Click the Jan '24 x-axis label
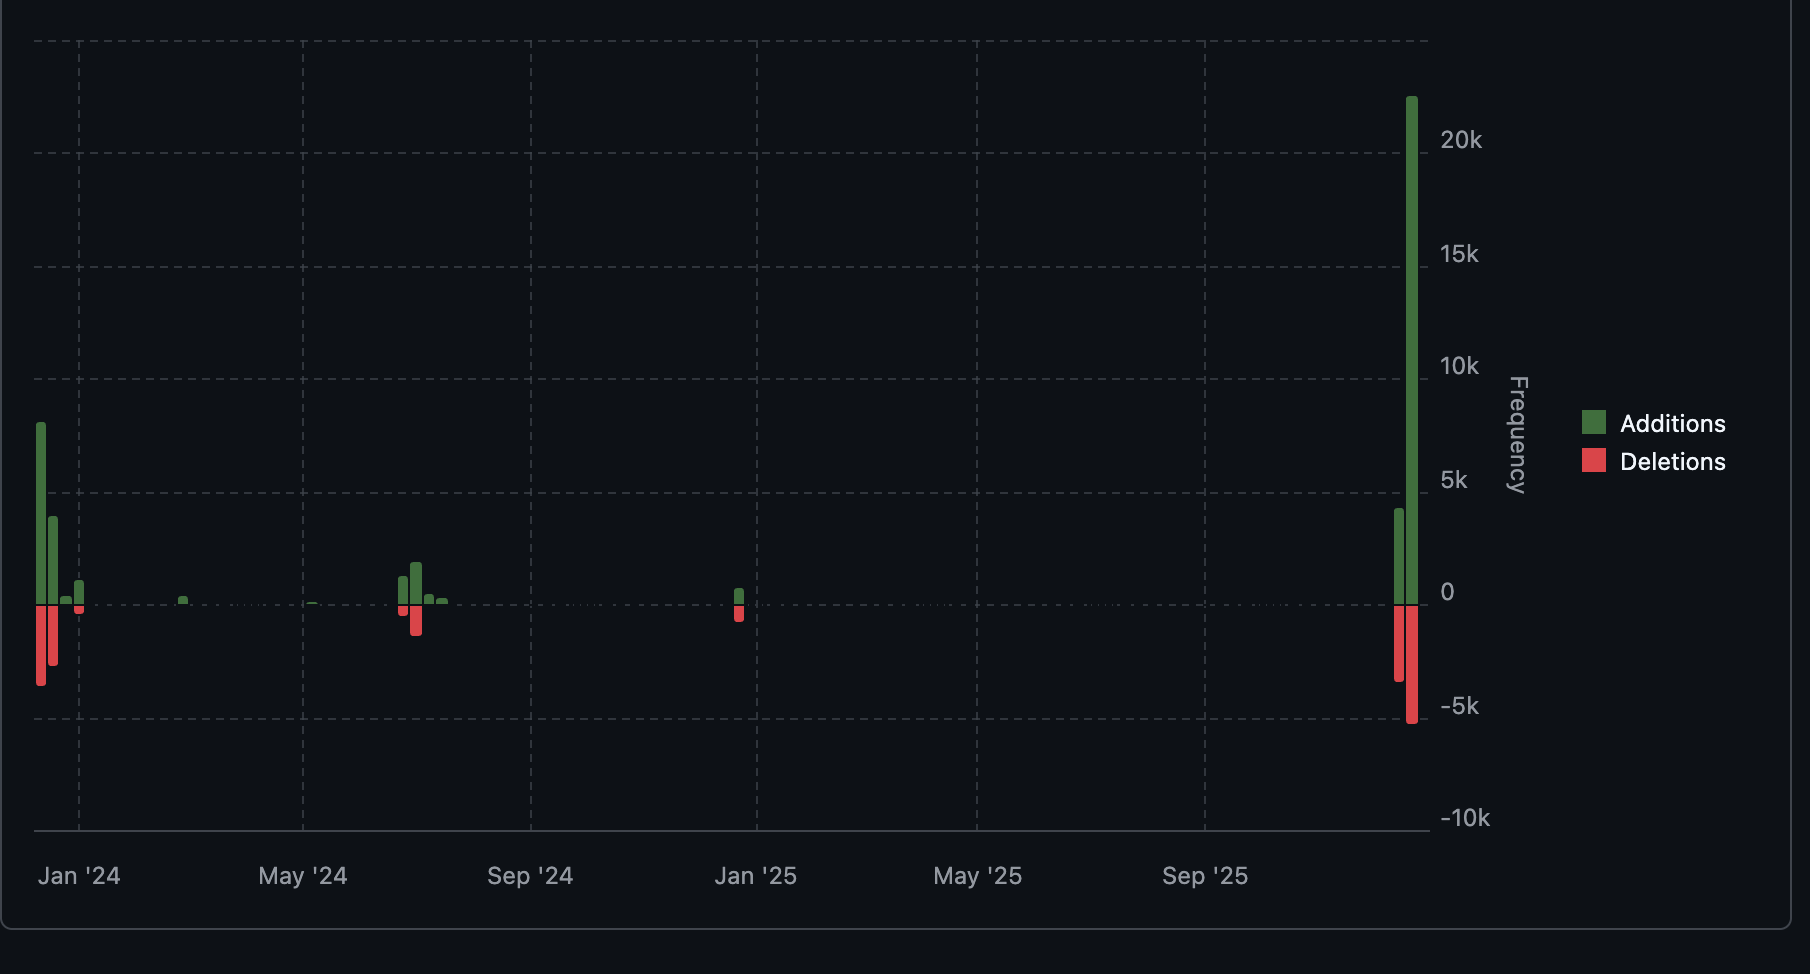 click(x=79, y=876)
